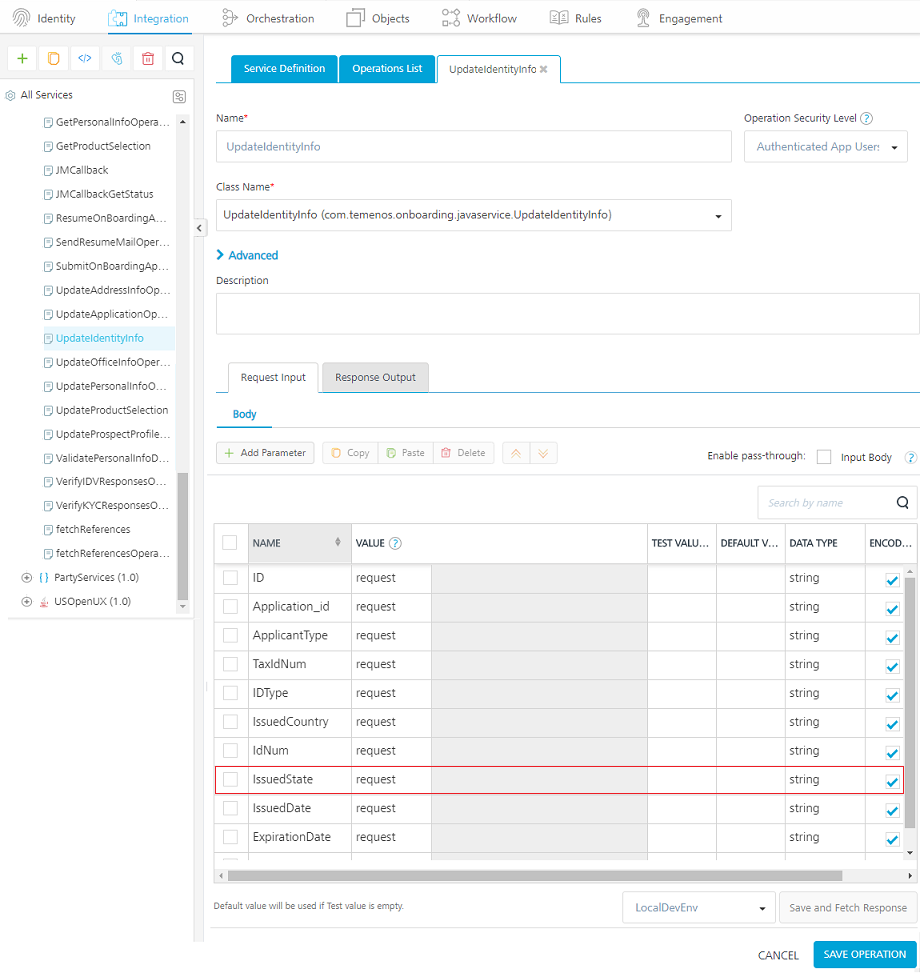Open the code view icon in sidebar

(85, 59)
